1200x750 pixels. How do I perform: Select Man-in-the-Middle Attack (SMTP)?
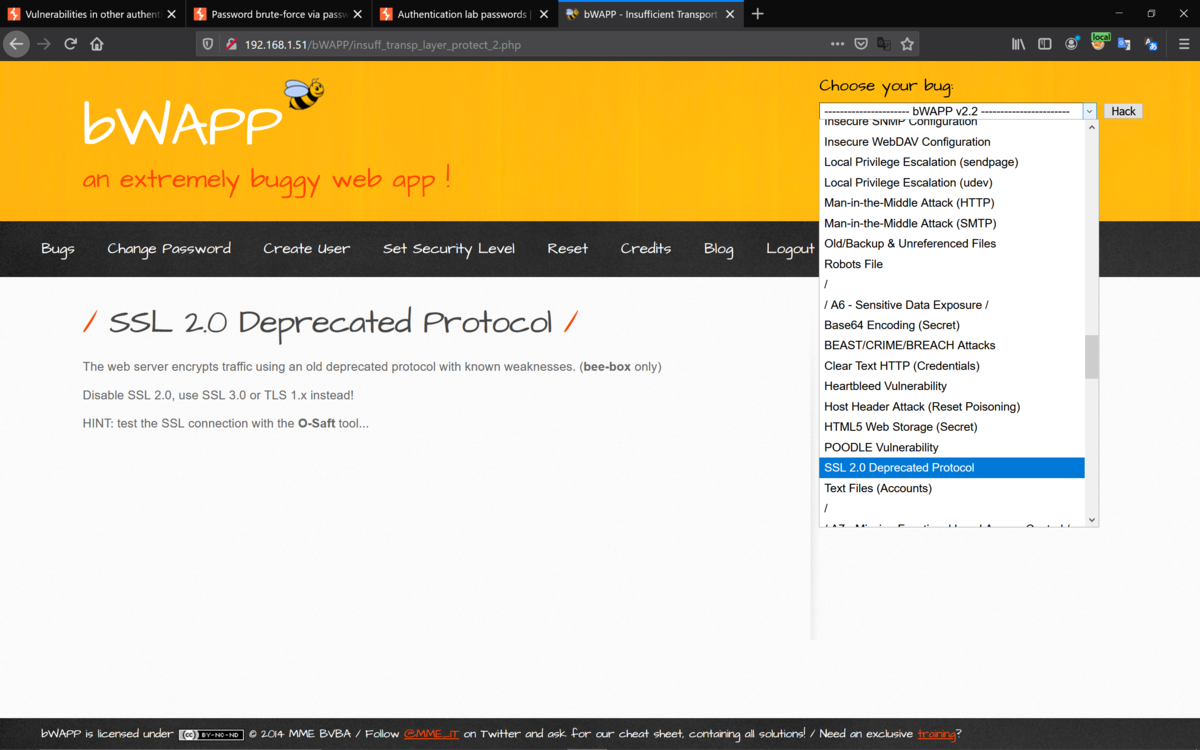coord(951,223)
